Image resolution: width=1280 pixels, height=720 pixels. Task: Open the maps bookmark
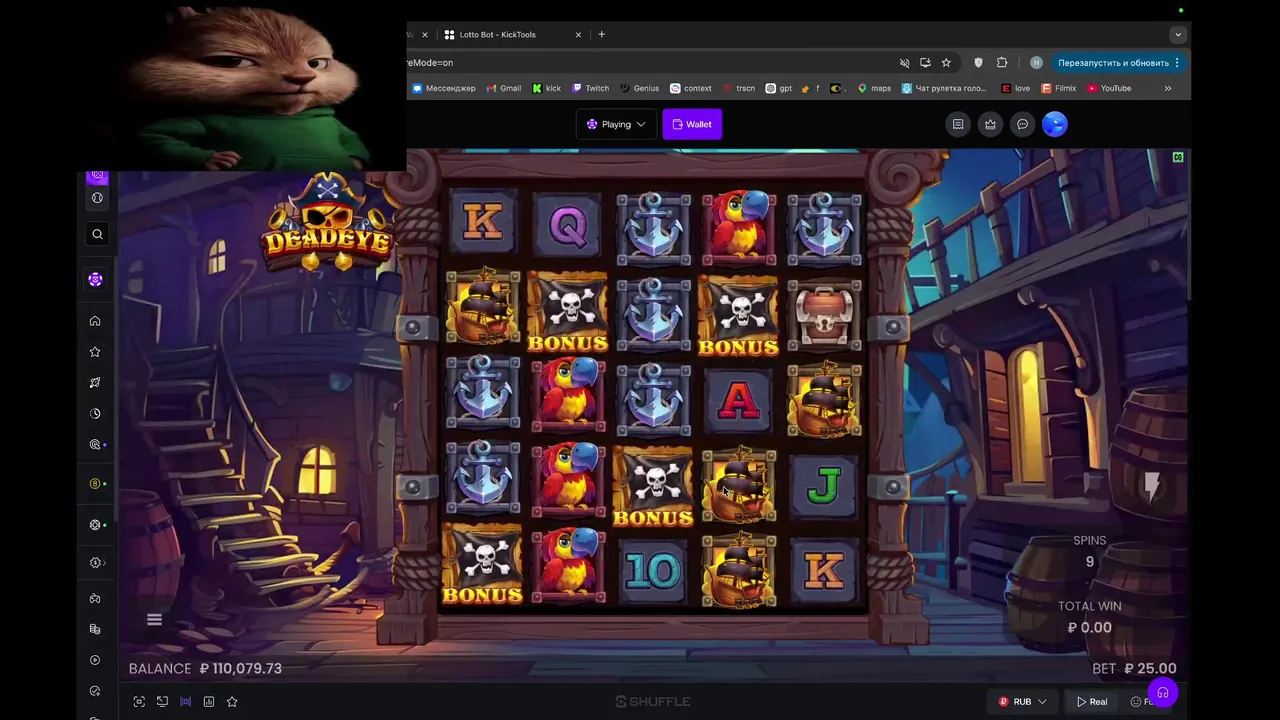tap(874, 88)
